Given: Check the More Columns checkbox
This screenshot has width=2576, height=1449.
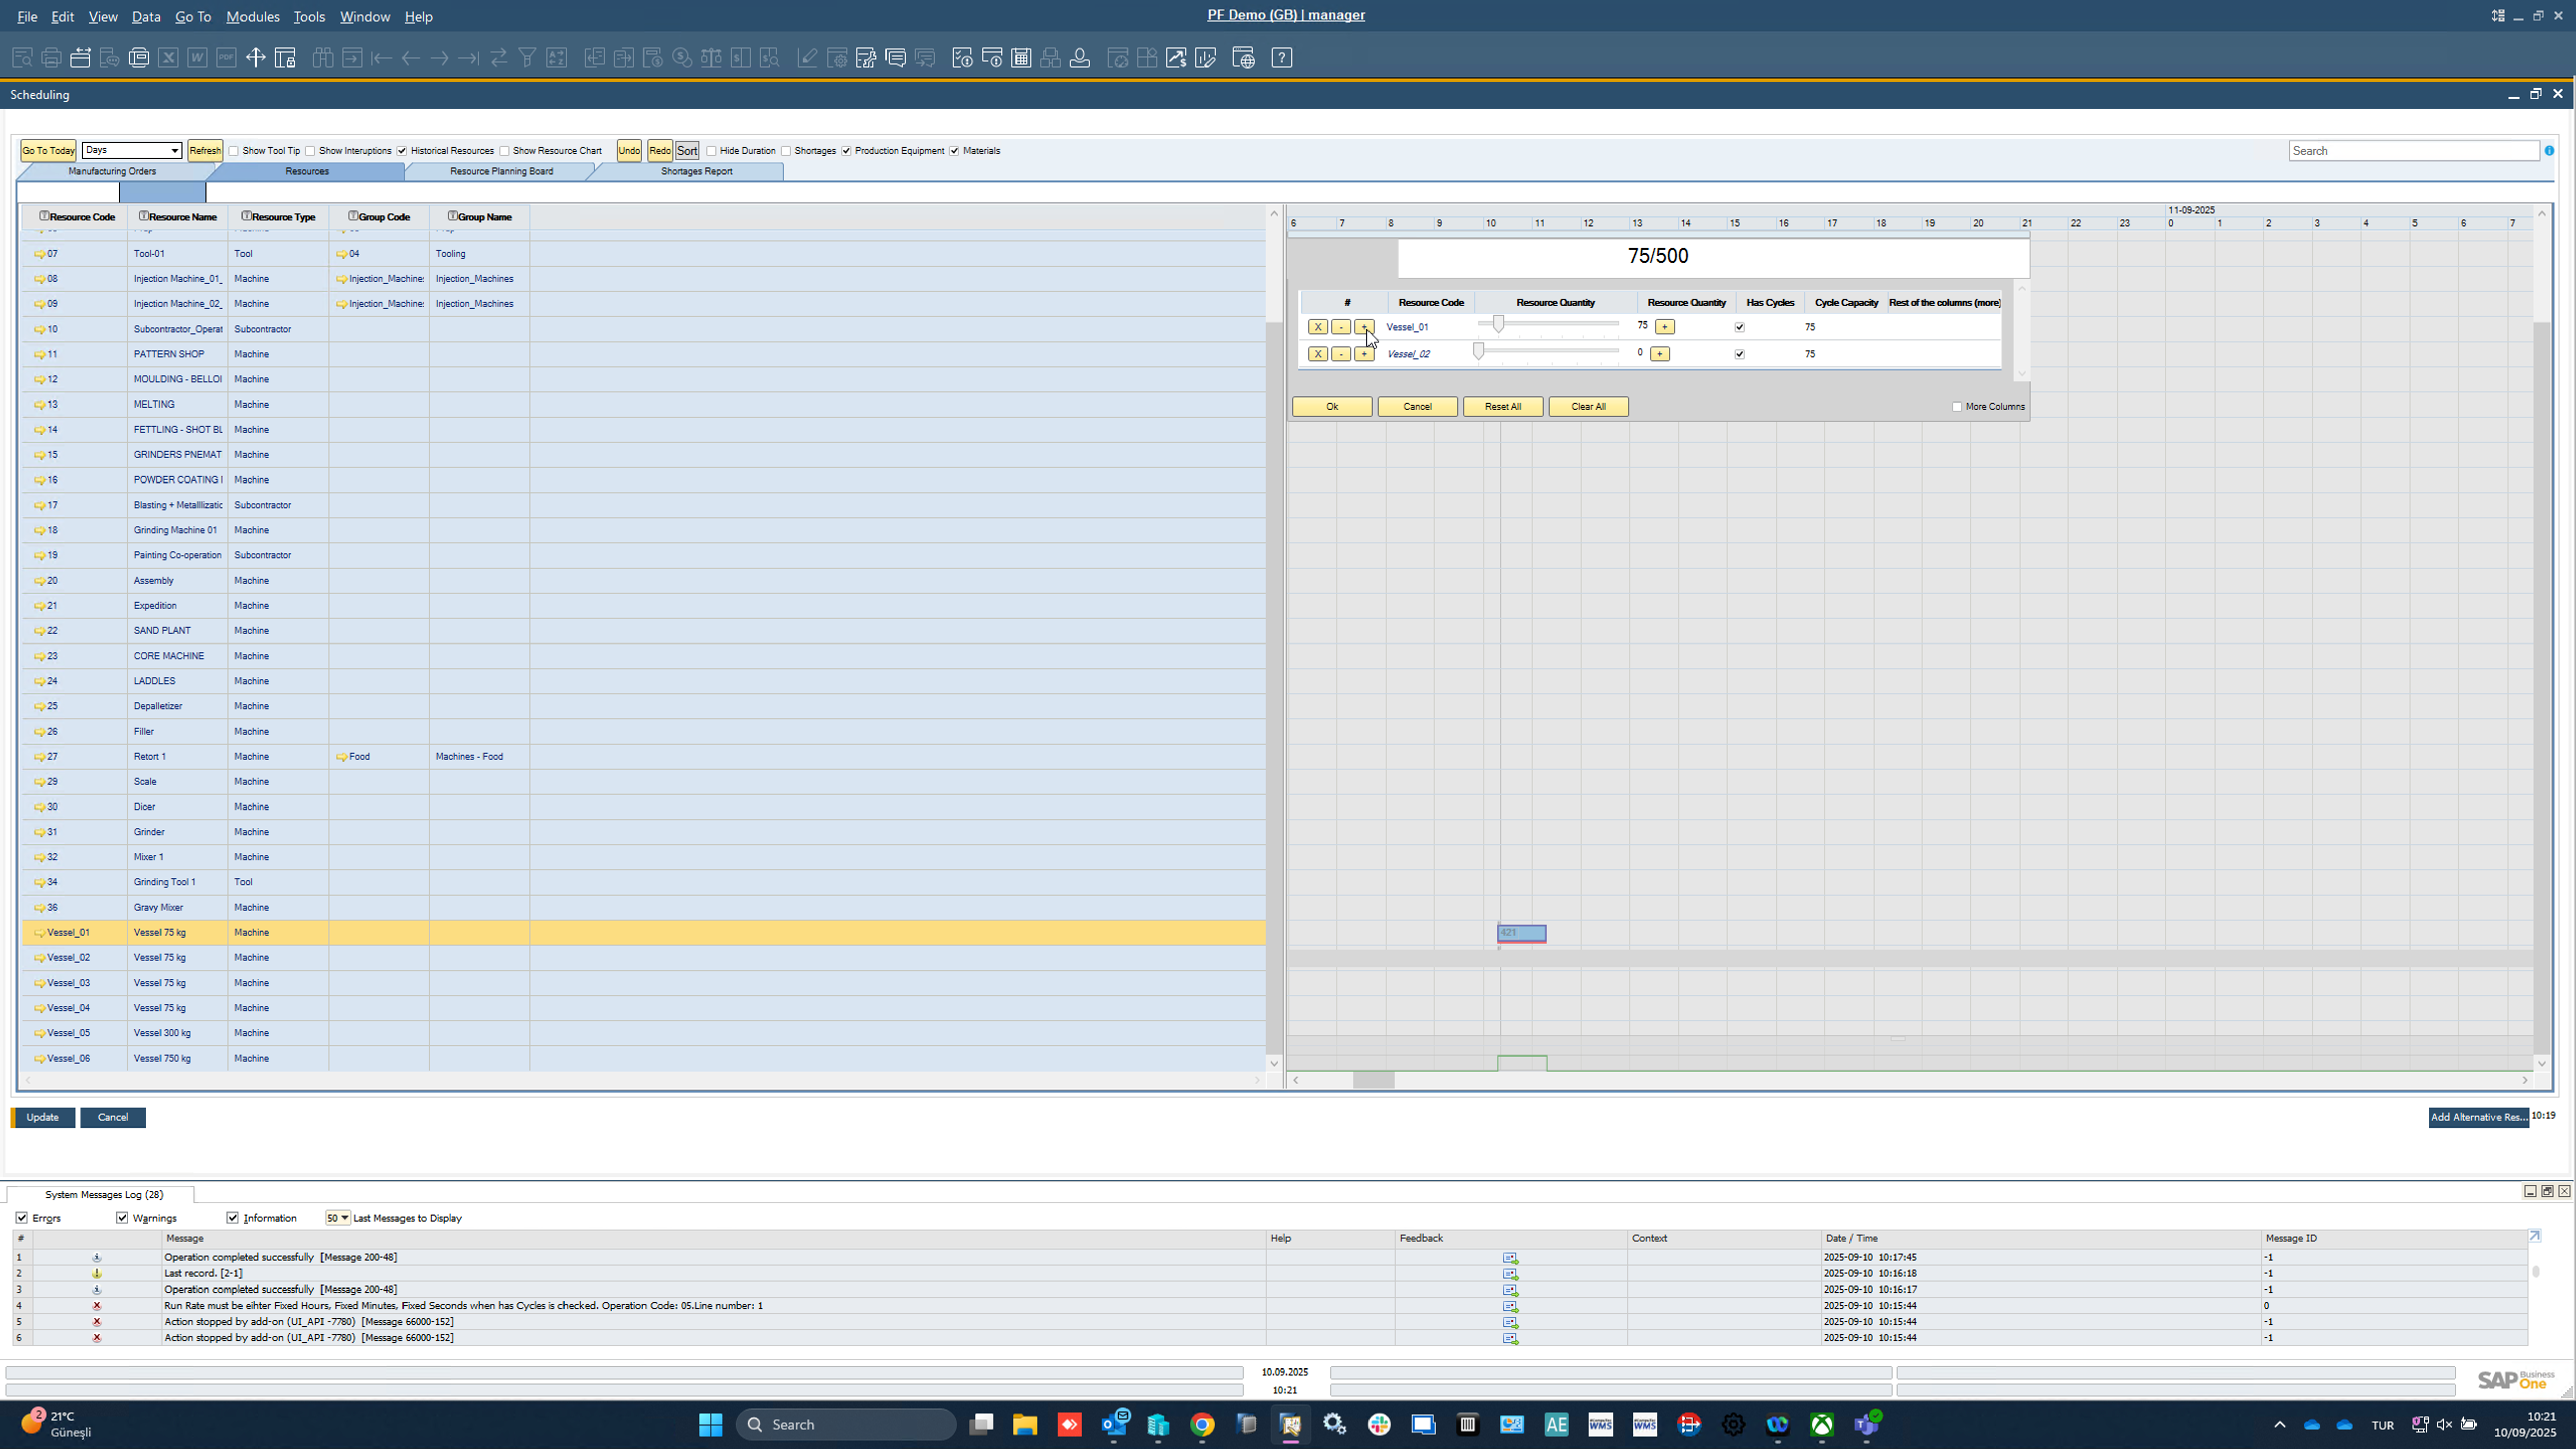Looking at the screenshot, I should coord(1957,407).
